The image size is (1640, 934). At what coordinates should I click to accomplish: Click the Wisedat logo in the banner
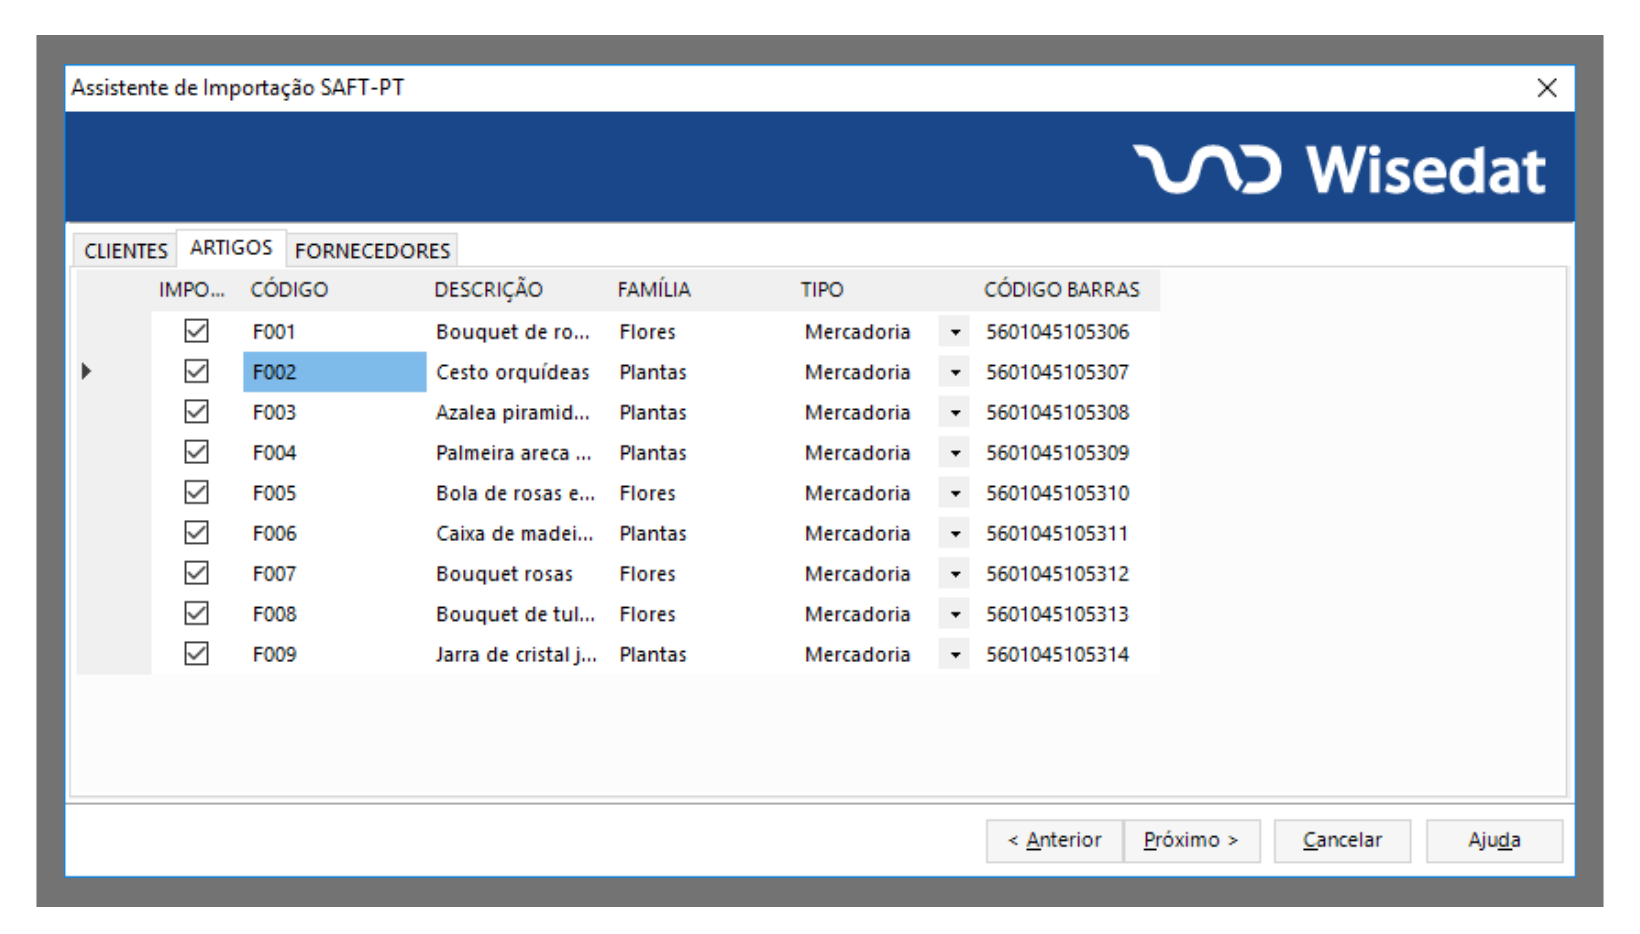coord(1340,169)
